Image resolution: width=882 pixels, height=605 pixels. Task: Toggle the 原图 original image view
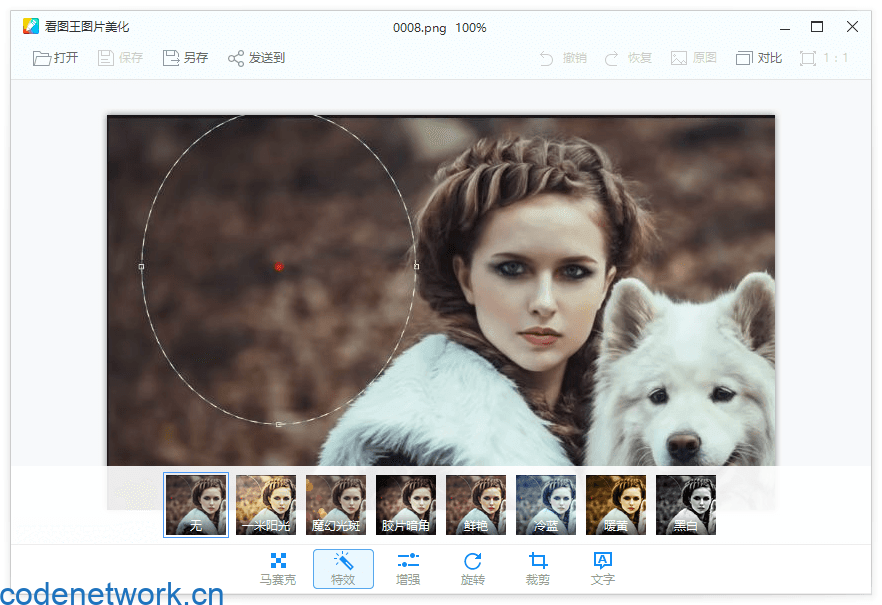693,57
